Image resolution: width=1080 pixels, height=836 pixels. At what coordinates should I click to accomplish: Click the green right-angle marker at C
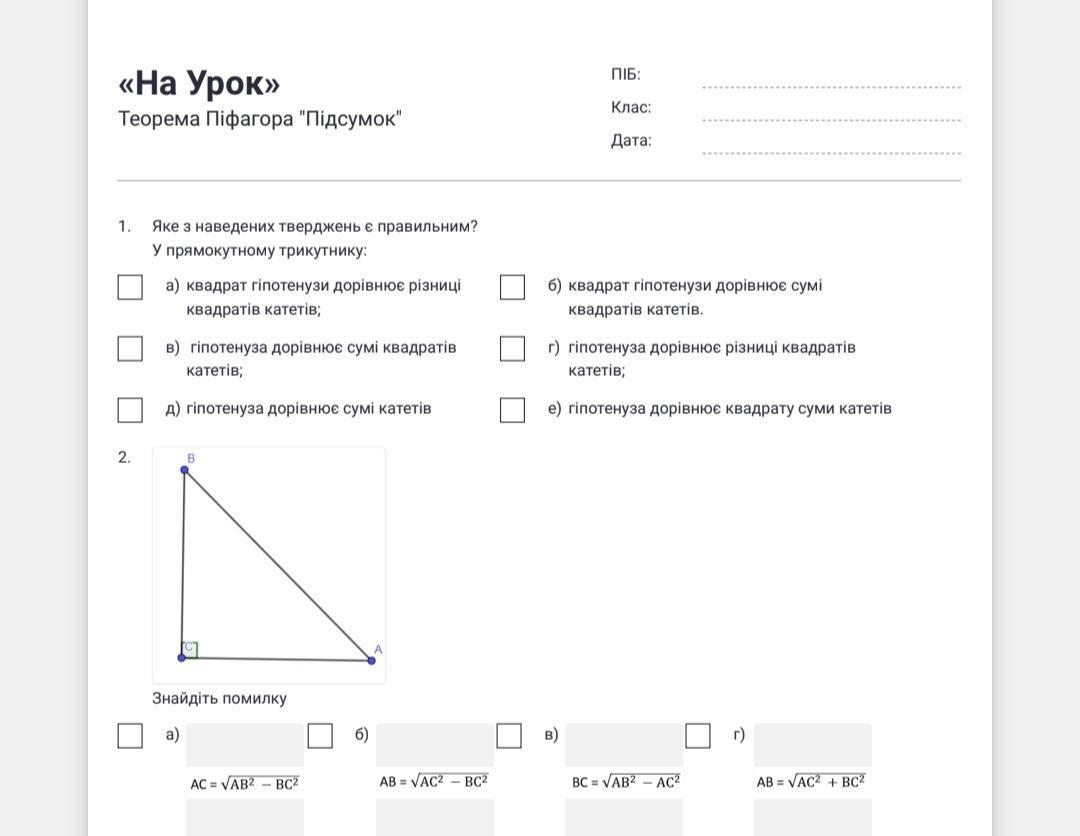pos(190,649)
